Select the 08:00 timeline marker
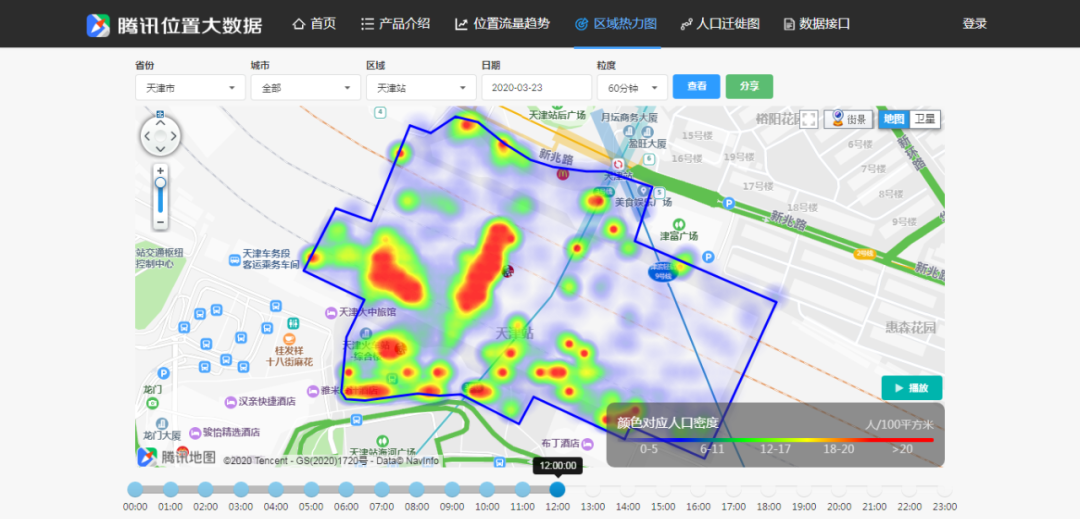Viewport: 1080px width, 519px height. point(417,489)
